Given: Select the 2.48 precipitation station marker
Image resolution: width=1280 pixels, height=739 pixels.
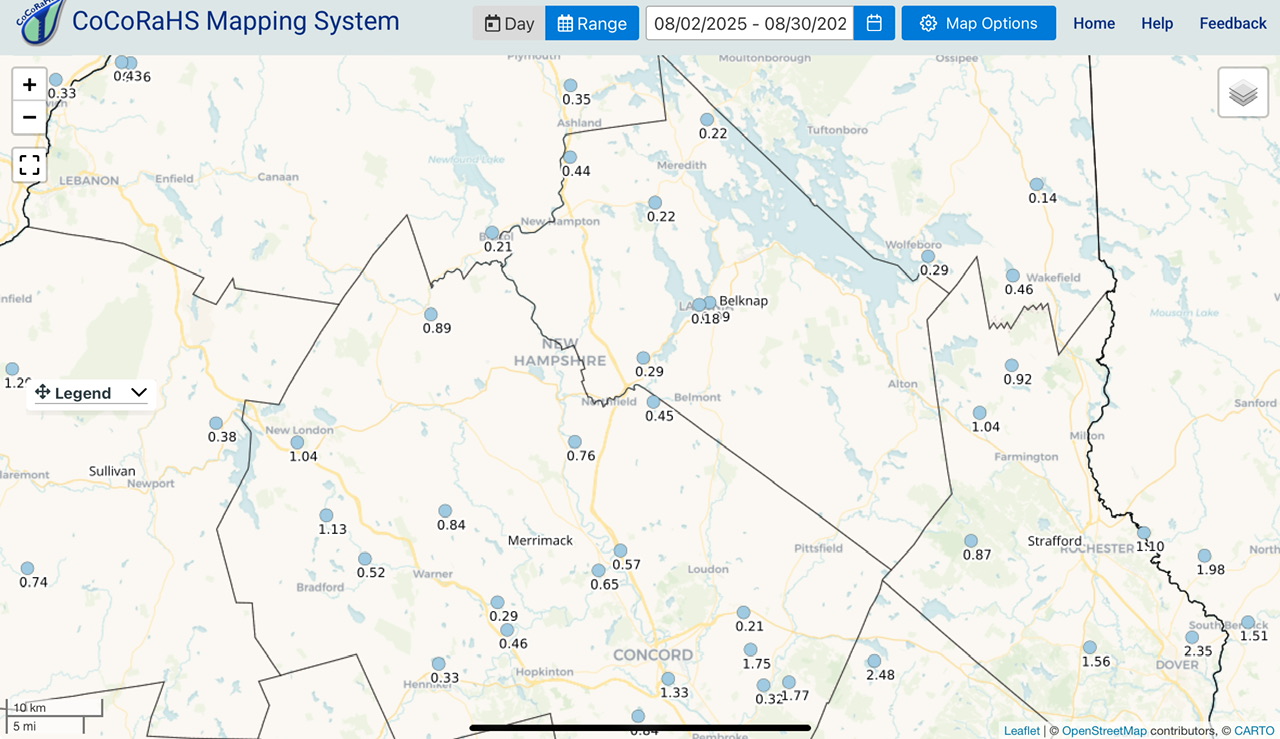Looking at the screenshot, I should 874,661.
